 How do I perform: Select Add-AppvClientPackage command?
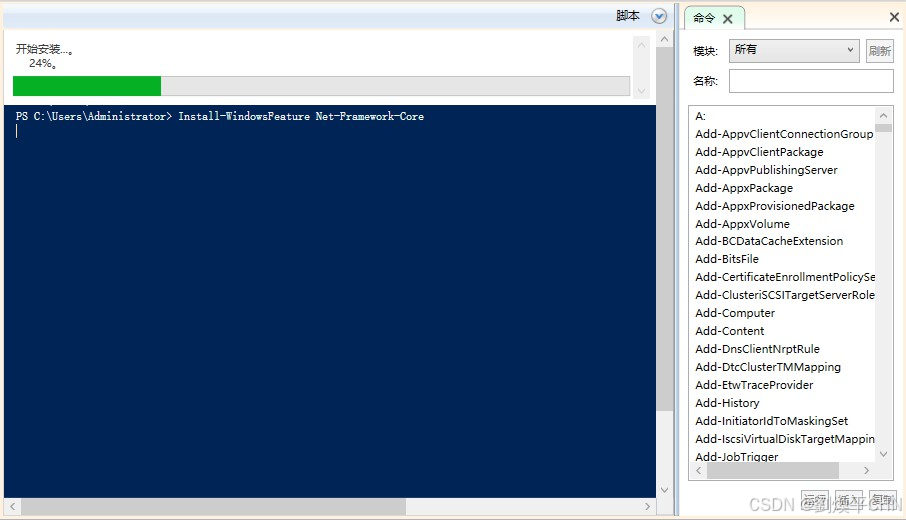point(759,152)
